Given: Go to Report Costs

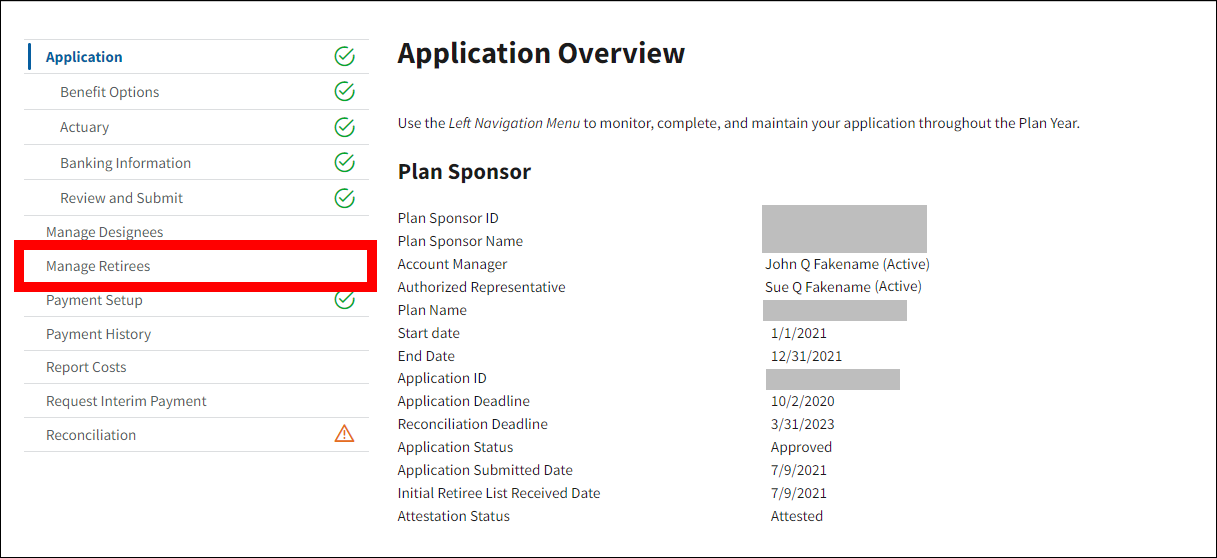Looking at the screenshot, I should point(86,367).
